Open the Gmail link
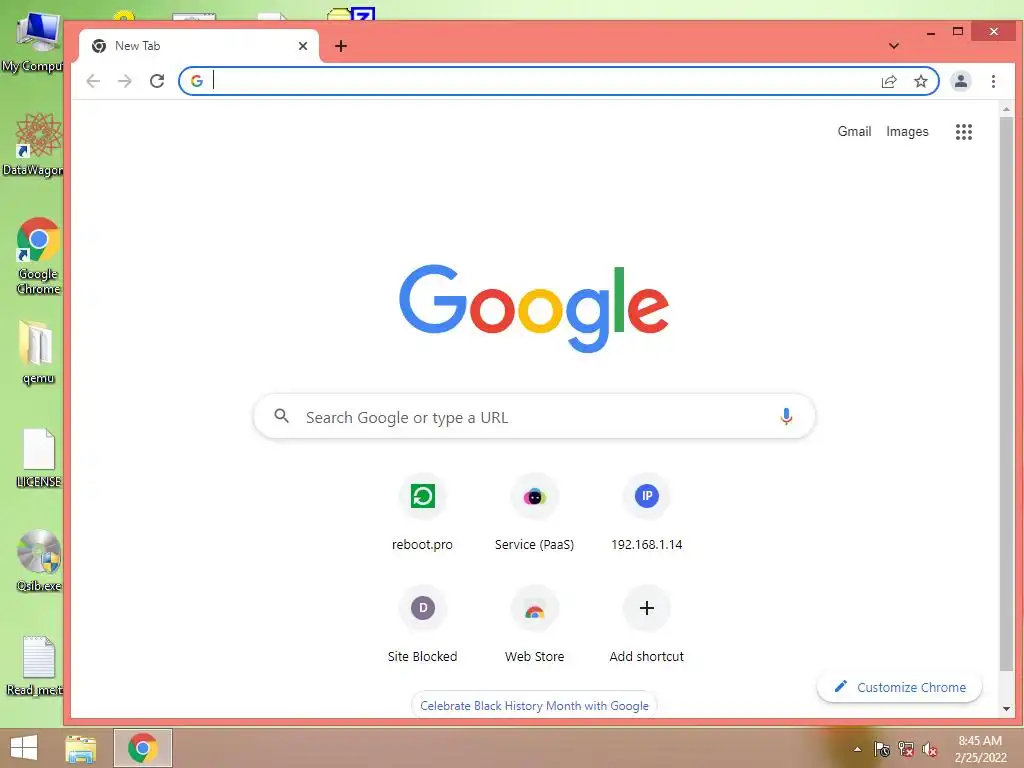This screenshot has height=768, width=1024. coord(854,131)
